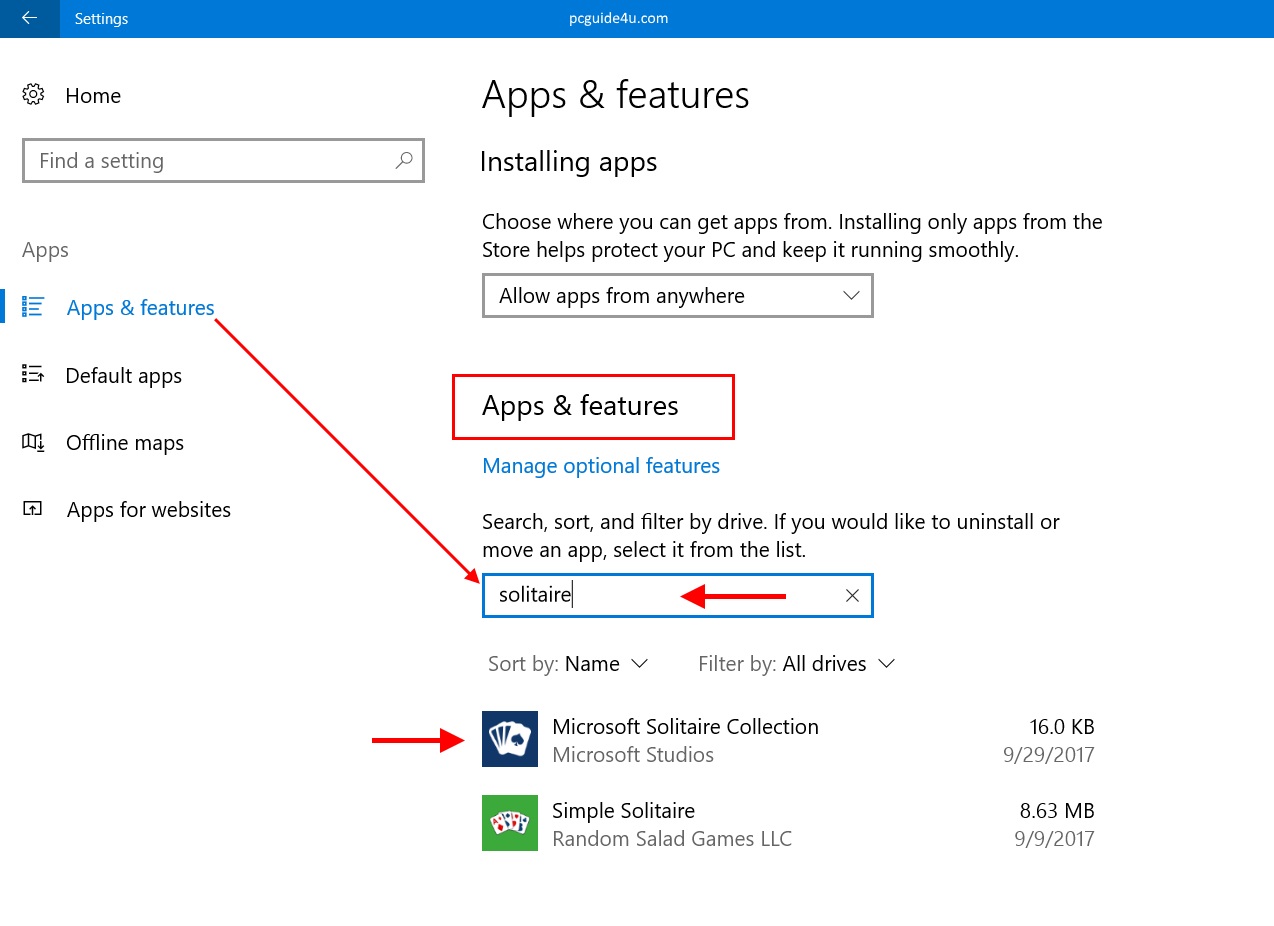Click the Home gear icon
This screenshot has height=926, width=1274.
point(33,95)
